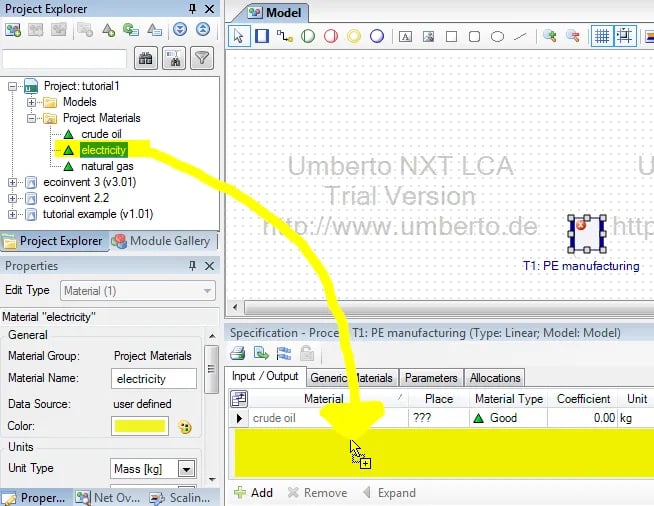Switch to the Input / Output tab
The image size is (654, 506).
point(265,376)
